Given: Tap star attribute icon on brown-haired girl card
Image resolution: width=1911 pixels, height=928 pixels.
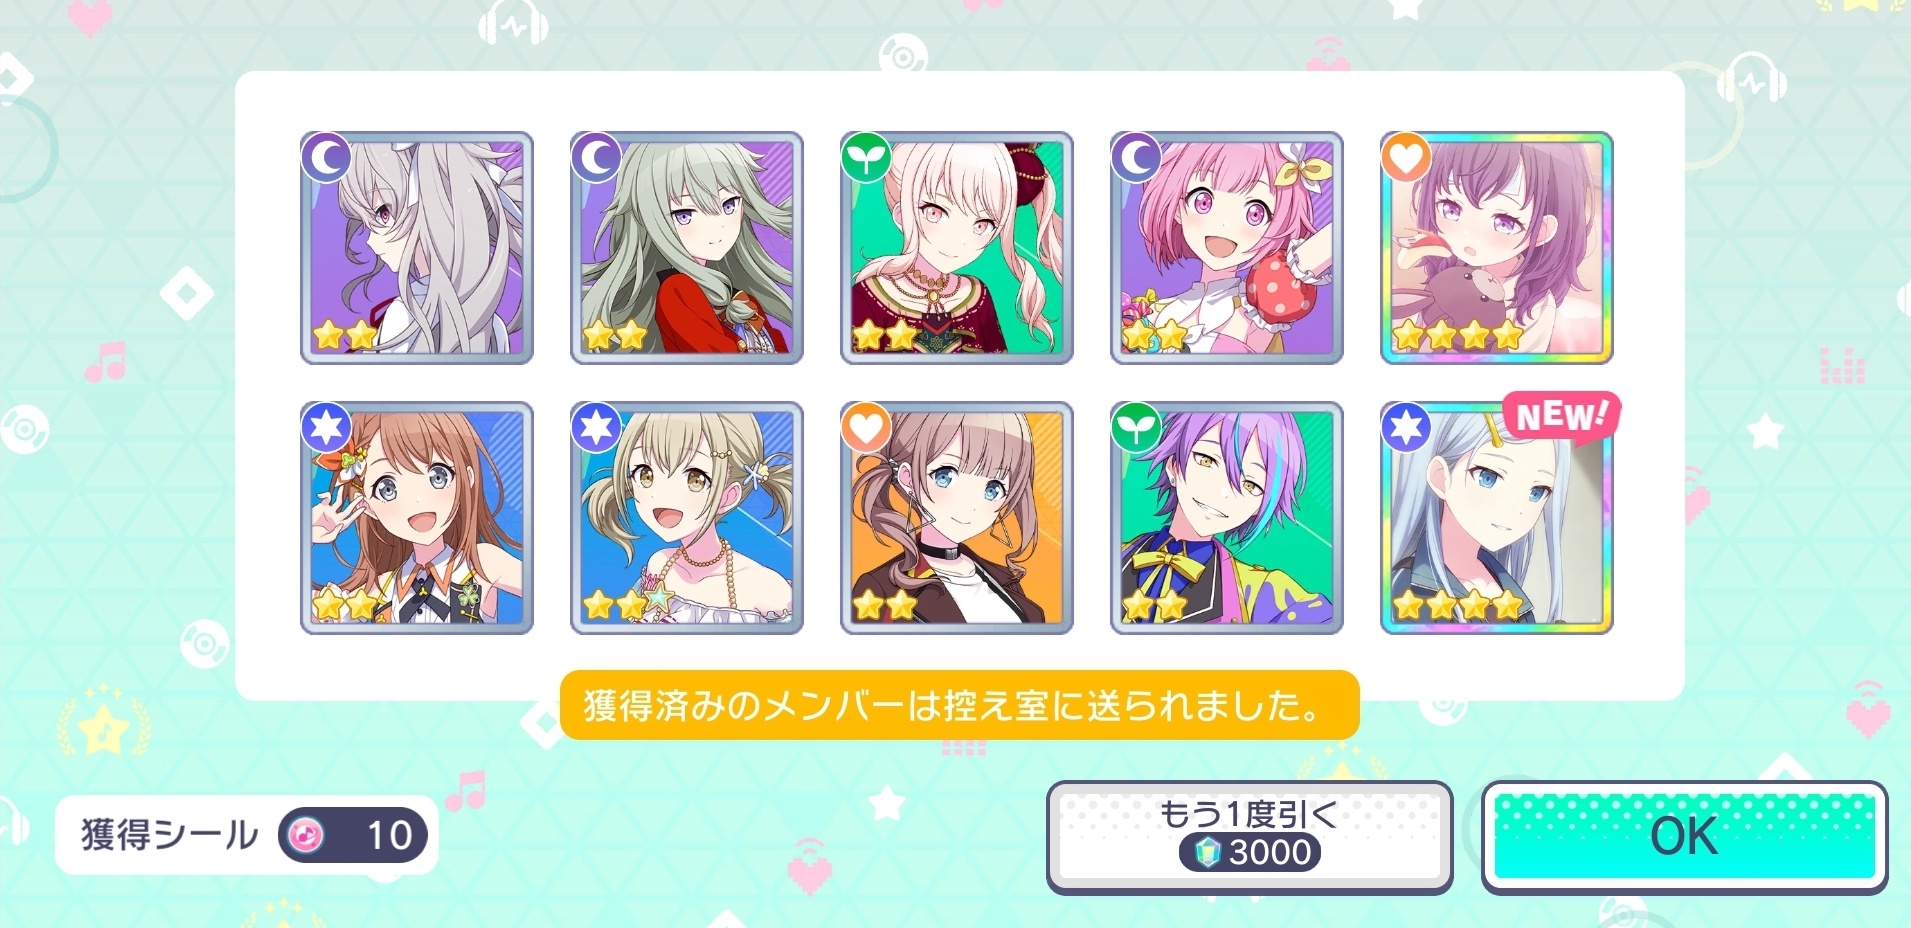Looking at the screenshot, I should pos(326,428).
